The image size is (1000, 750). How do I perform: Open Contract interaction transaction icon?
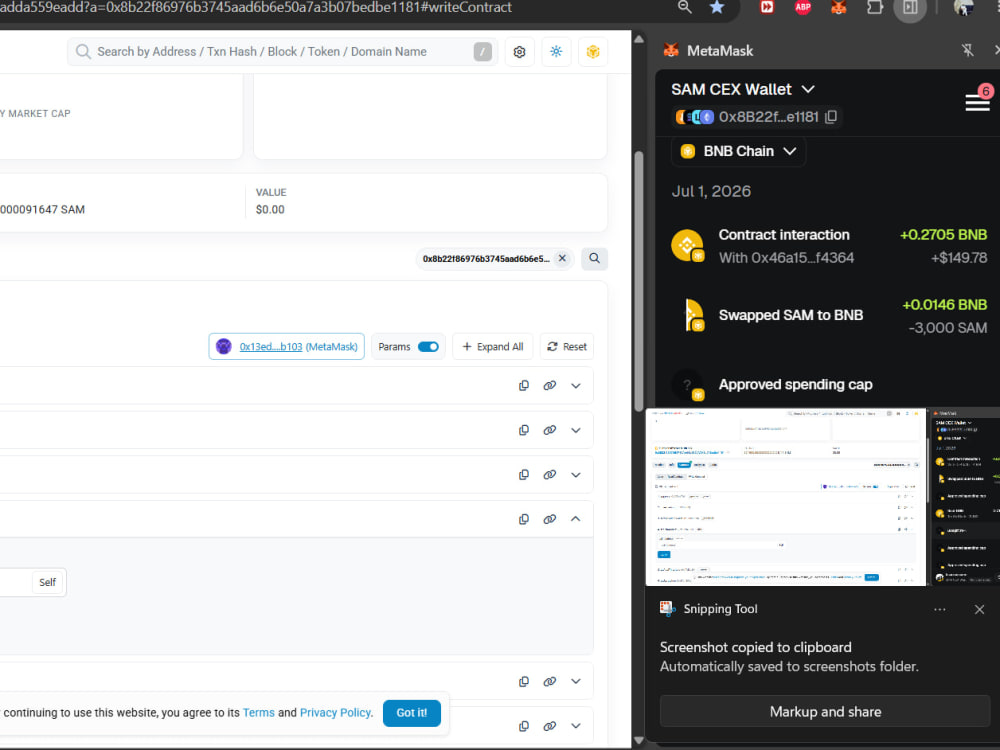(x=688, y=246)
